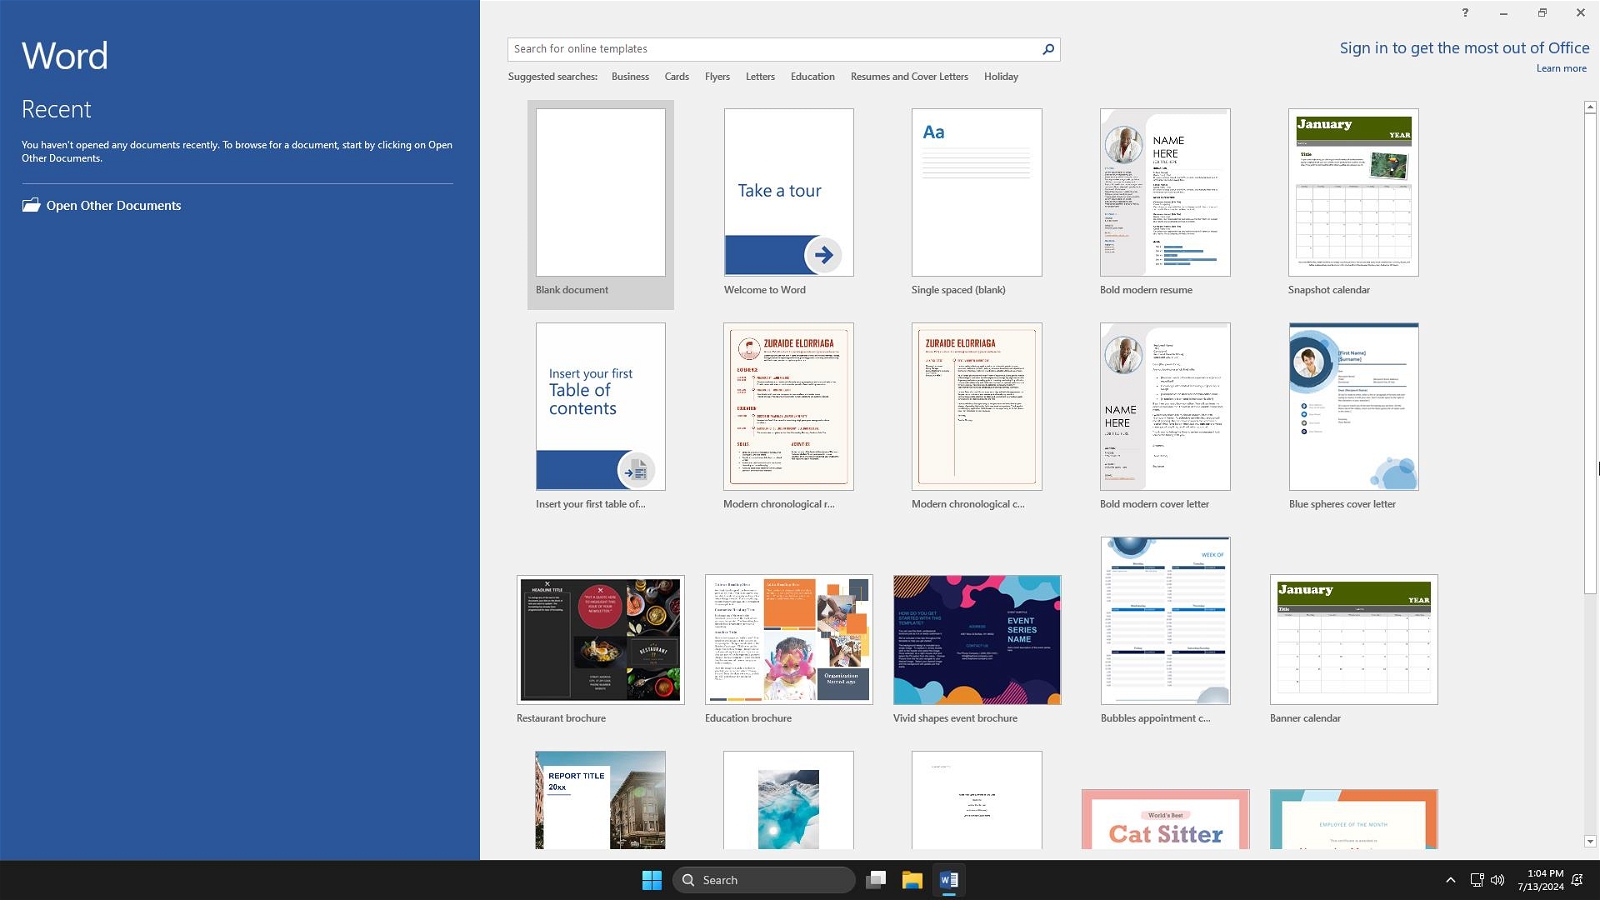Click the Open Other Documents folder icon
Viewport: 1600px width, 900px height.
30,205
